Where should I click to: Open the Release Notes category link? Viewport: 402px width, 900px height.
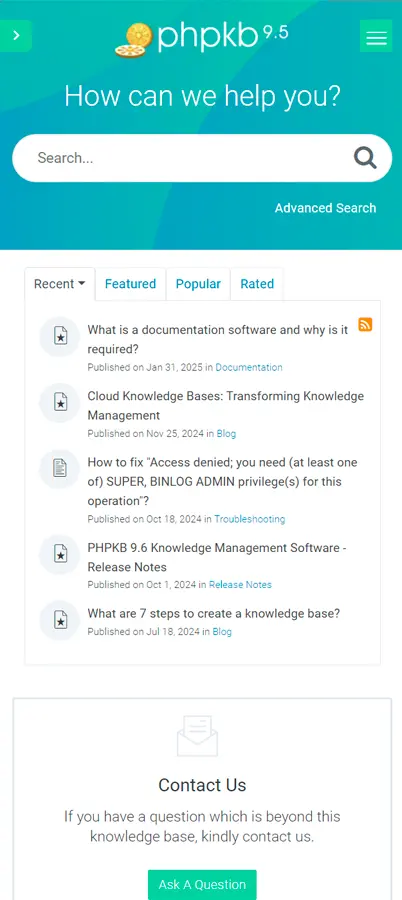[x=240, y=585]
